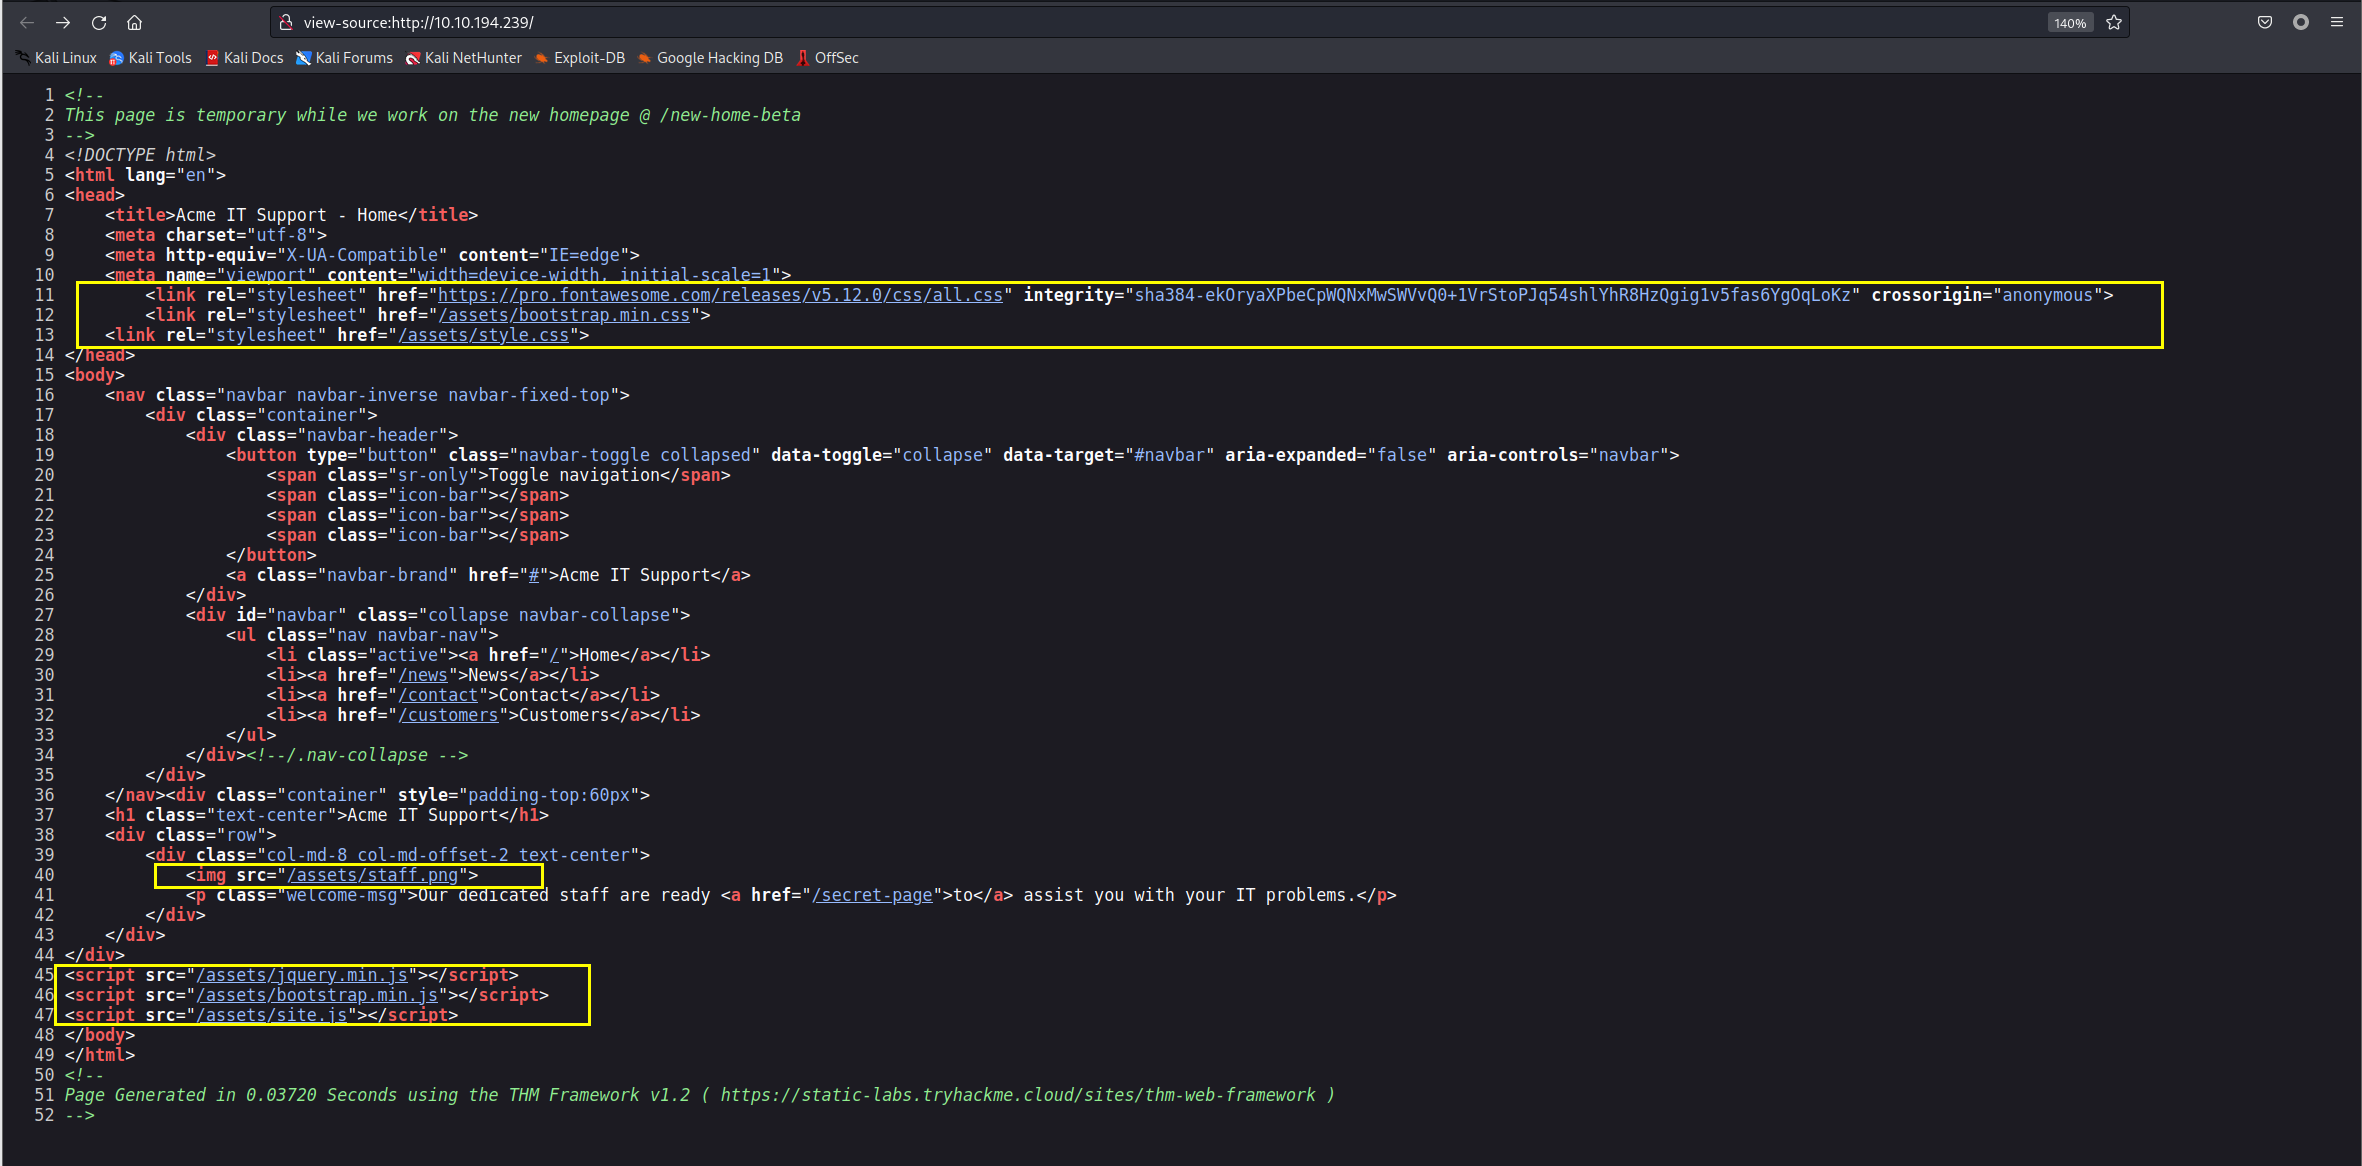Follow the / Home href link

554,655
